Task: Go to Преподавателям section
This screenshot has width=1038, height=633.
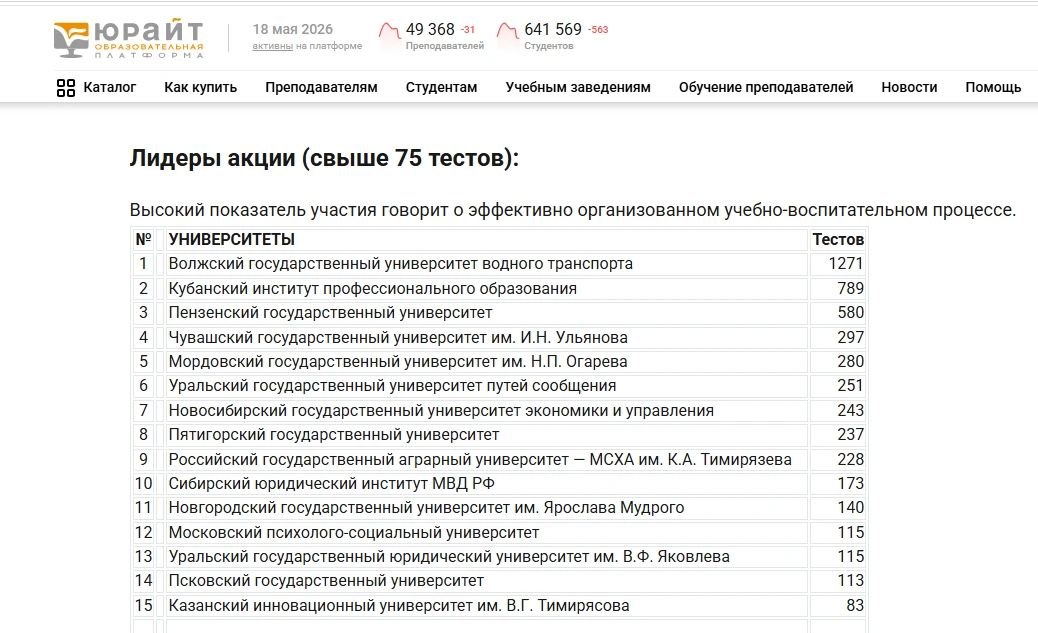Action: 321,87
